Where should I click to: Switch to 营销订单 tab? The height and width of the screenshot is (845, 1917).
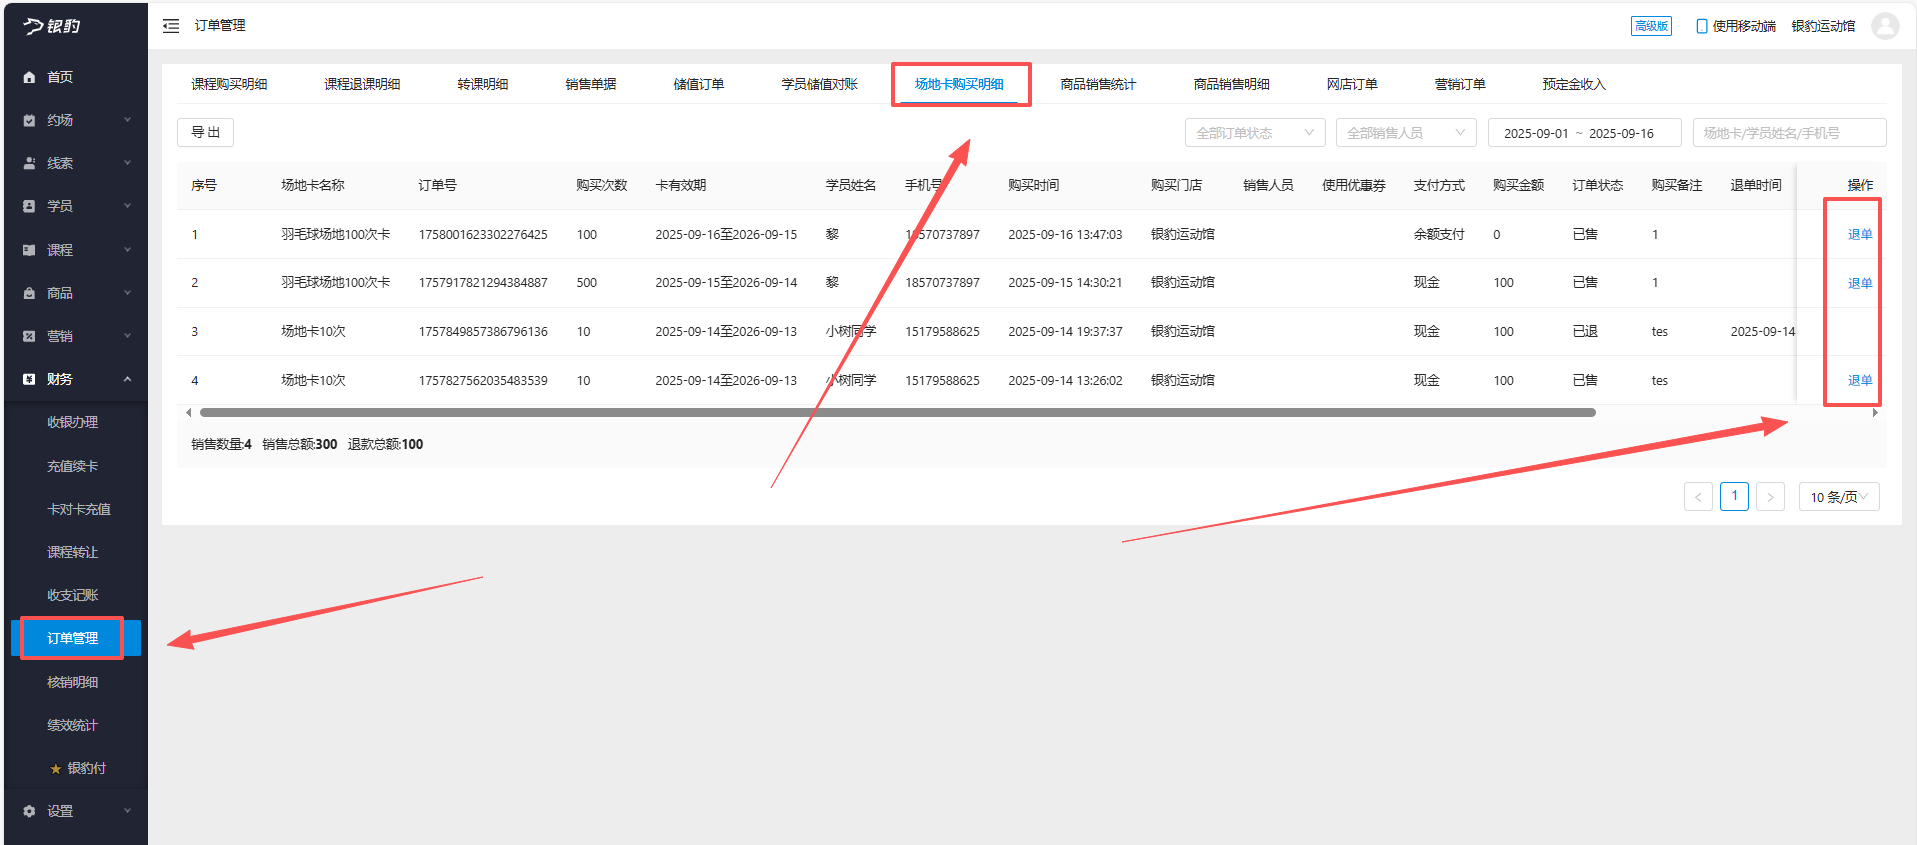tap(1460, 84)
